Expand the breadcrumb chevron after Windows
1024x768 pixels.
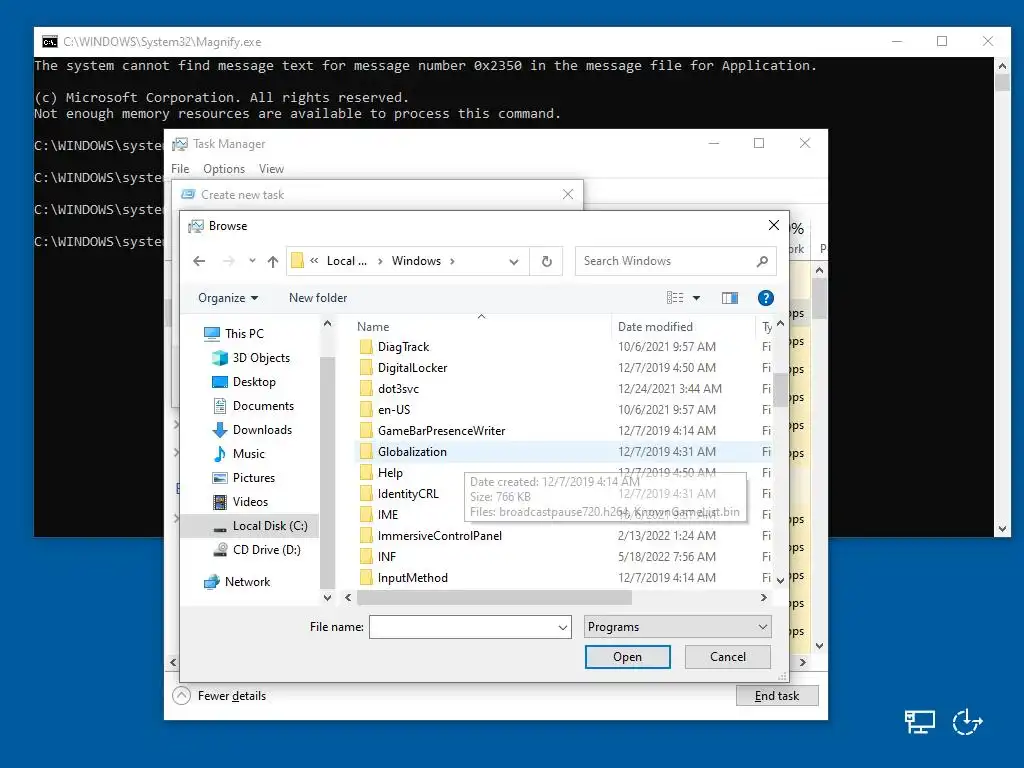tap(452, 261)
